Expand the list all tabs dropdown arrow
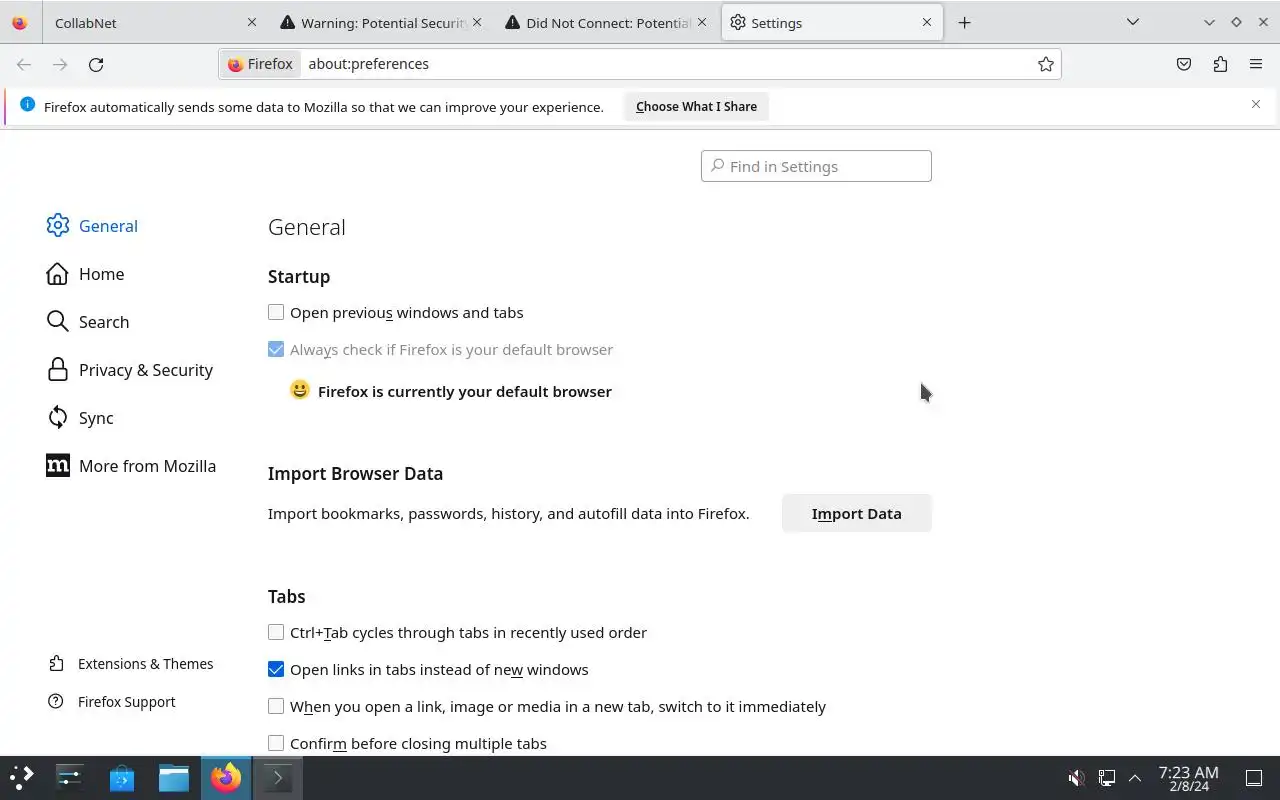 1132,22
